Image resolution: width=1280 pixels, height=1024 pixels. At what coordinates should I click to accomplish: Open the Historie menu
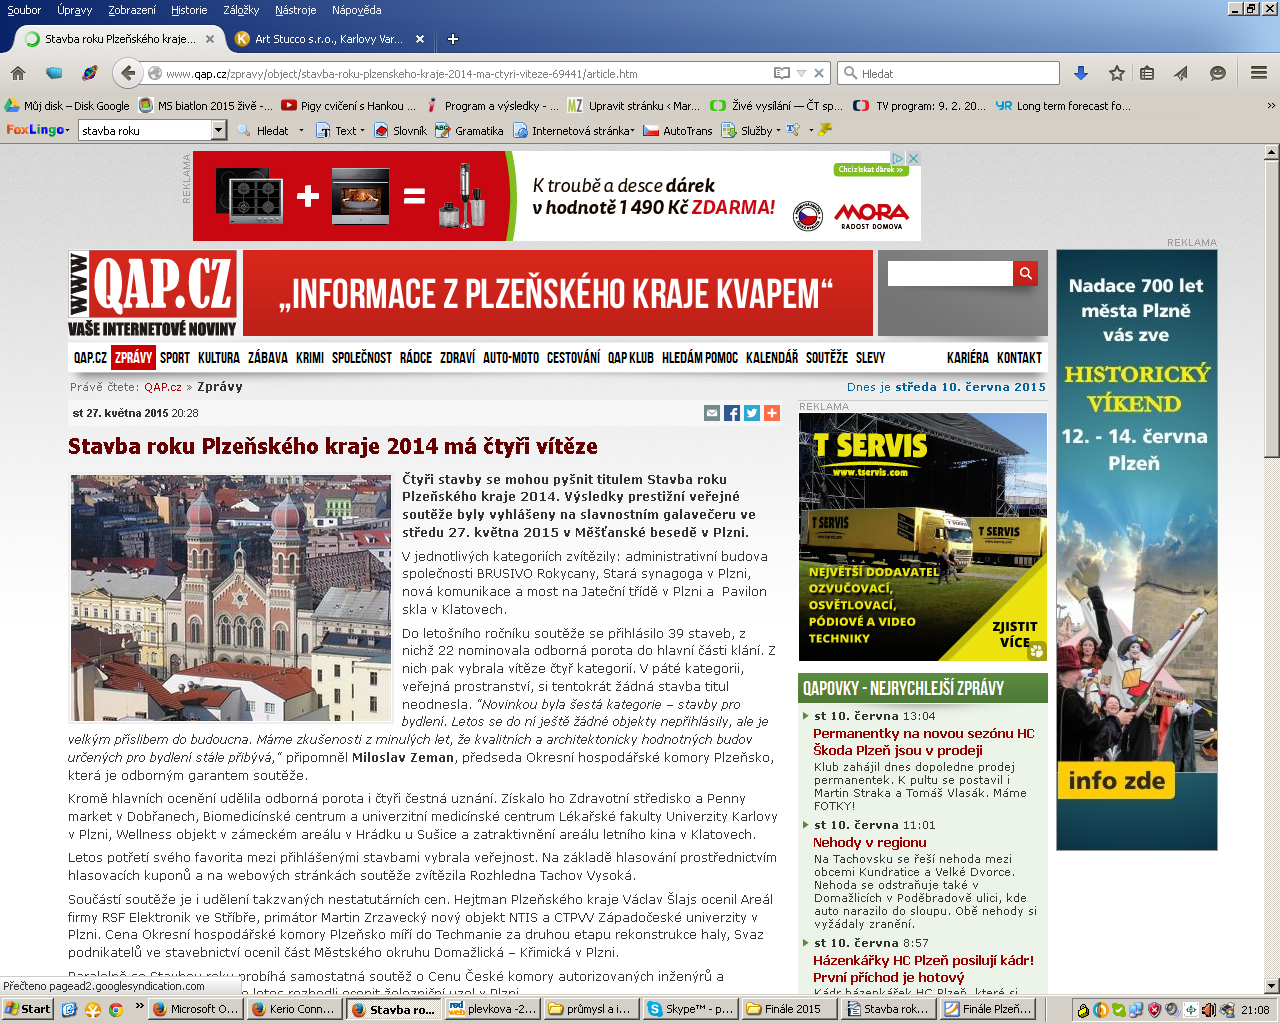tap(189, 10)
